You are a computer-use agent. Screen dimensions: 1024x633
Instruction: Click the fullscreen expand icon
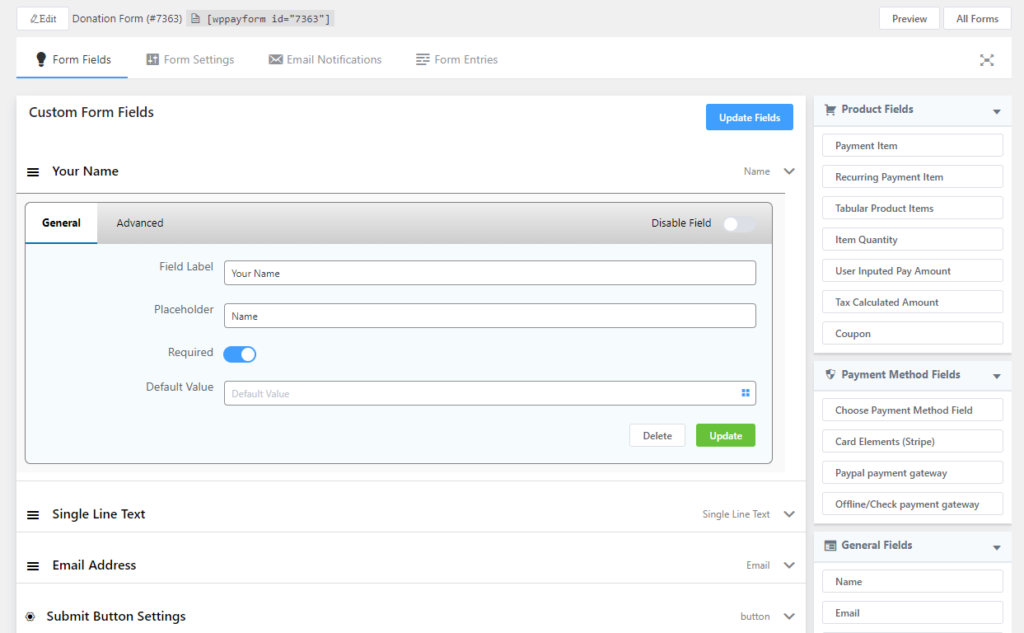click(x=987, y=60)
